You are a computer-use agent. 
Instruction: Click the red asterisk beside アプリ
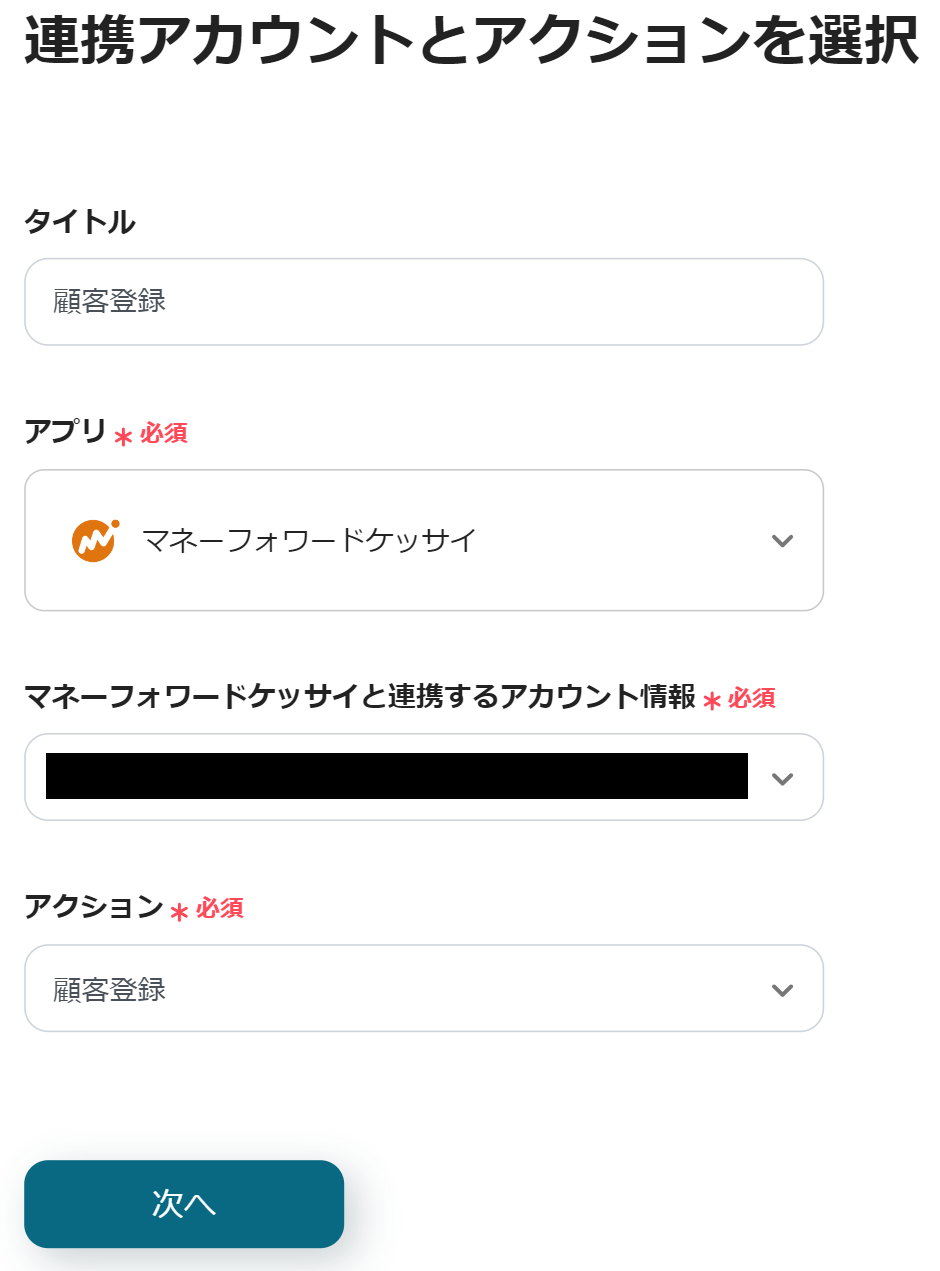click(124, 436)
